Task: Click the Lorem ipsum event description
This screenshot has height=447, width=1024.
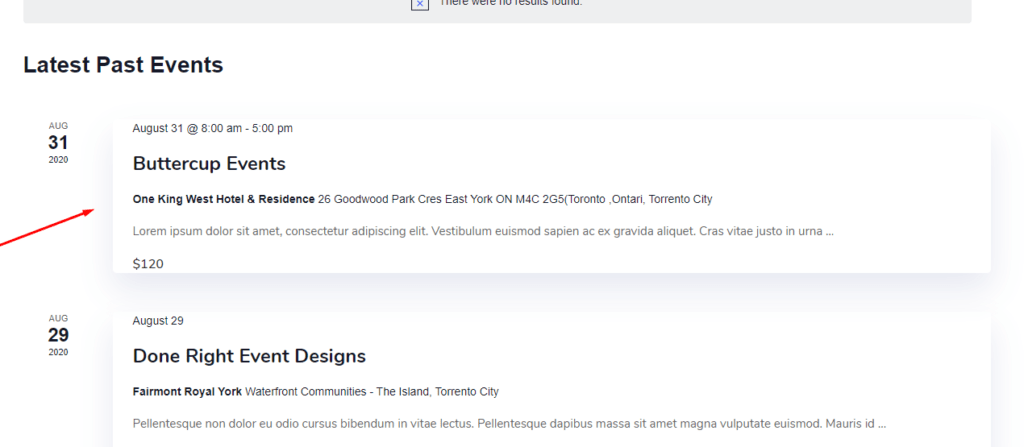Action: pos(483,231)
